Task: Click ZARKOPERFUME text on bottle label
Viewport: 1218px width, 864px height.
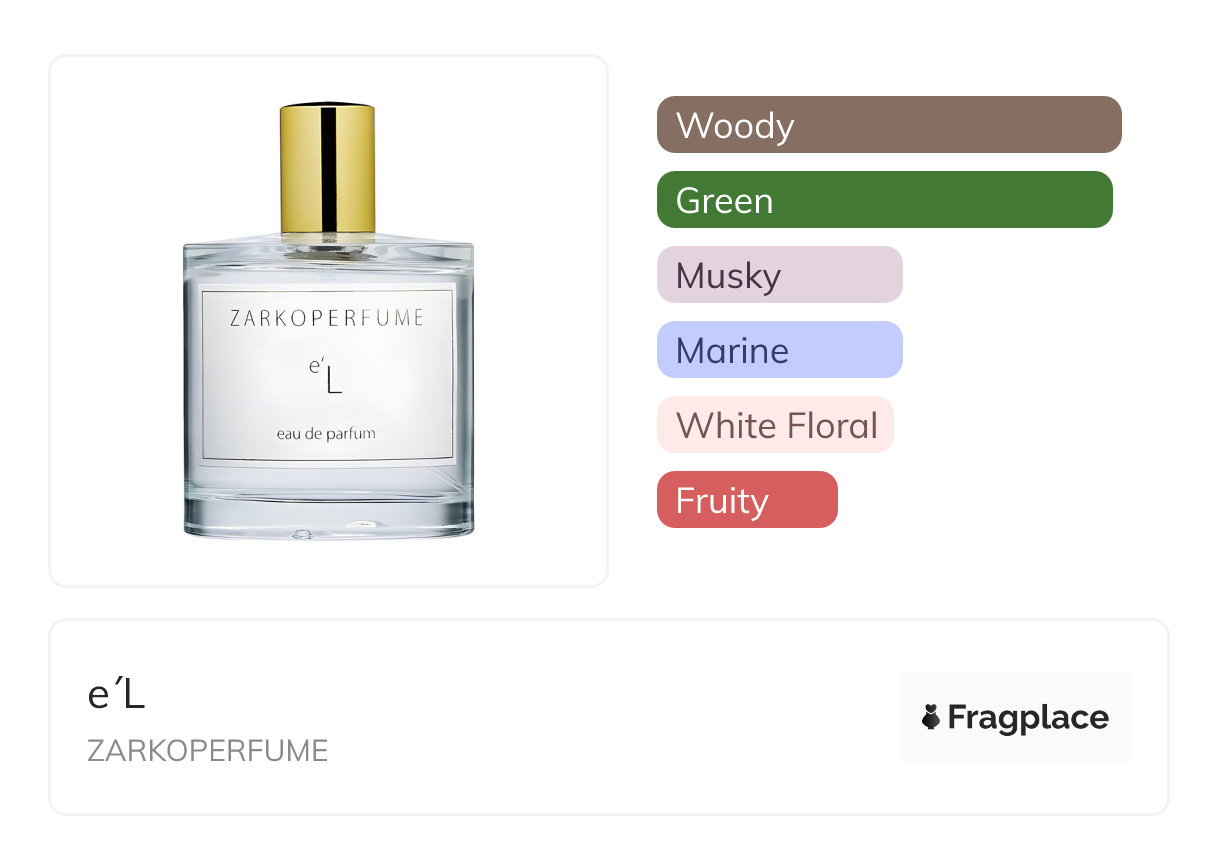Action: click(x=327, y=319)
